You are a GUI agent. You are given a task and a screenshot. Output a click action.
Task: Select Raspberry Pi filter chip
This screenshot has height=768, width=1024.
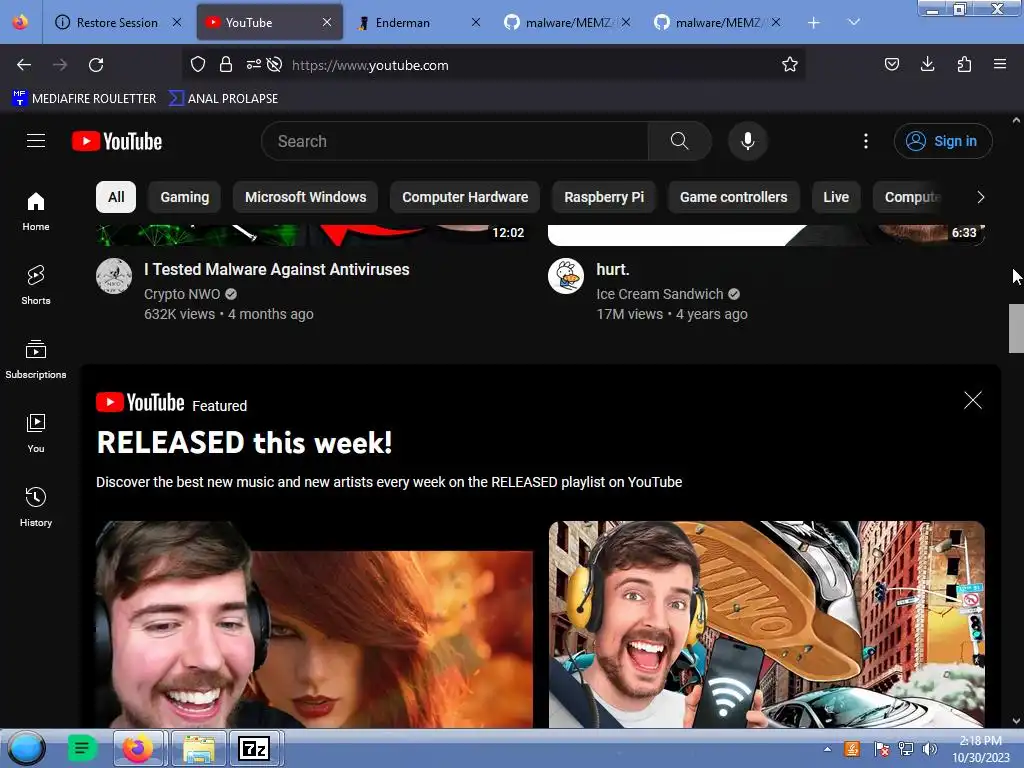[604, 197]
